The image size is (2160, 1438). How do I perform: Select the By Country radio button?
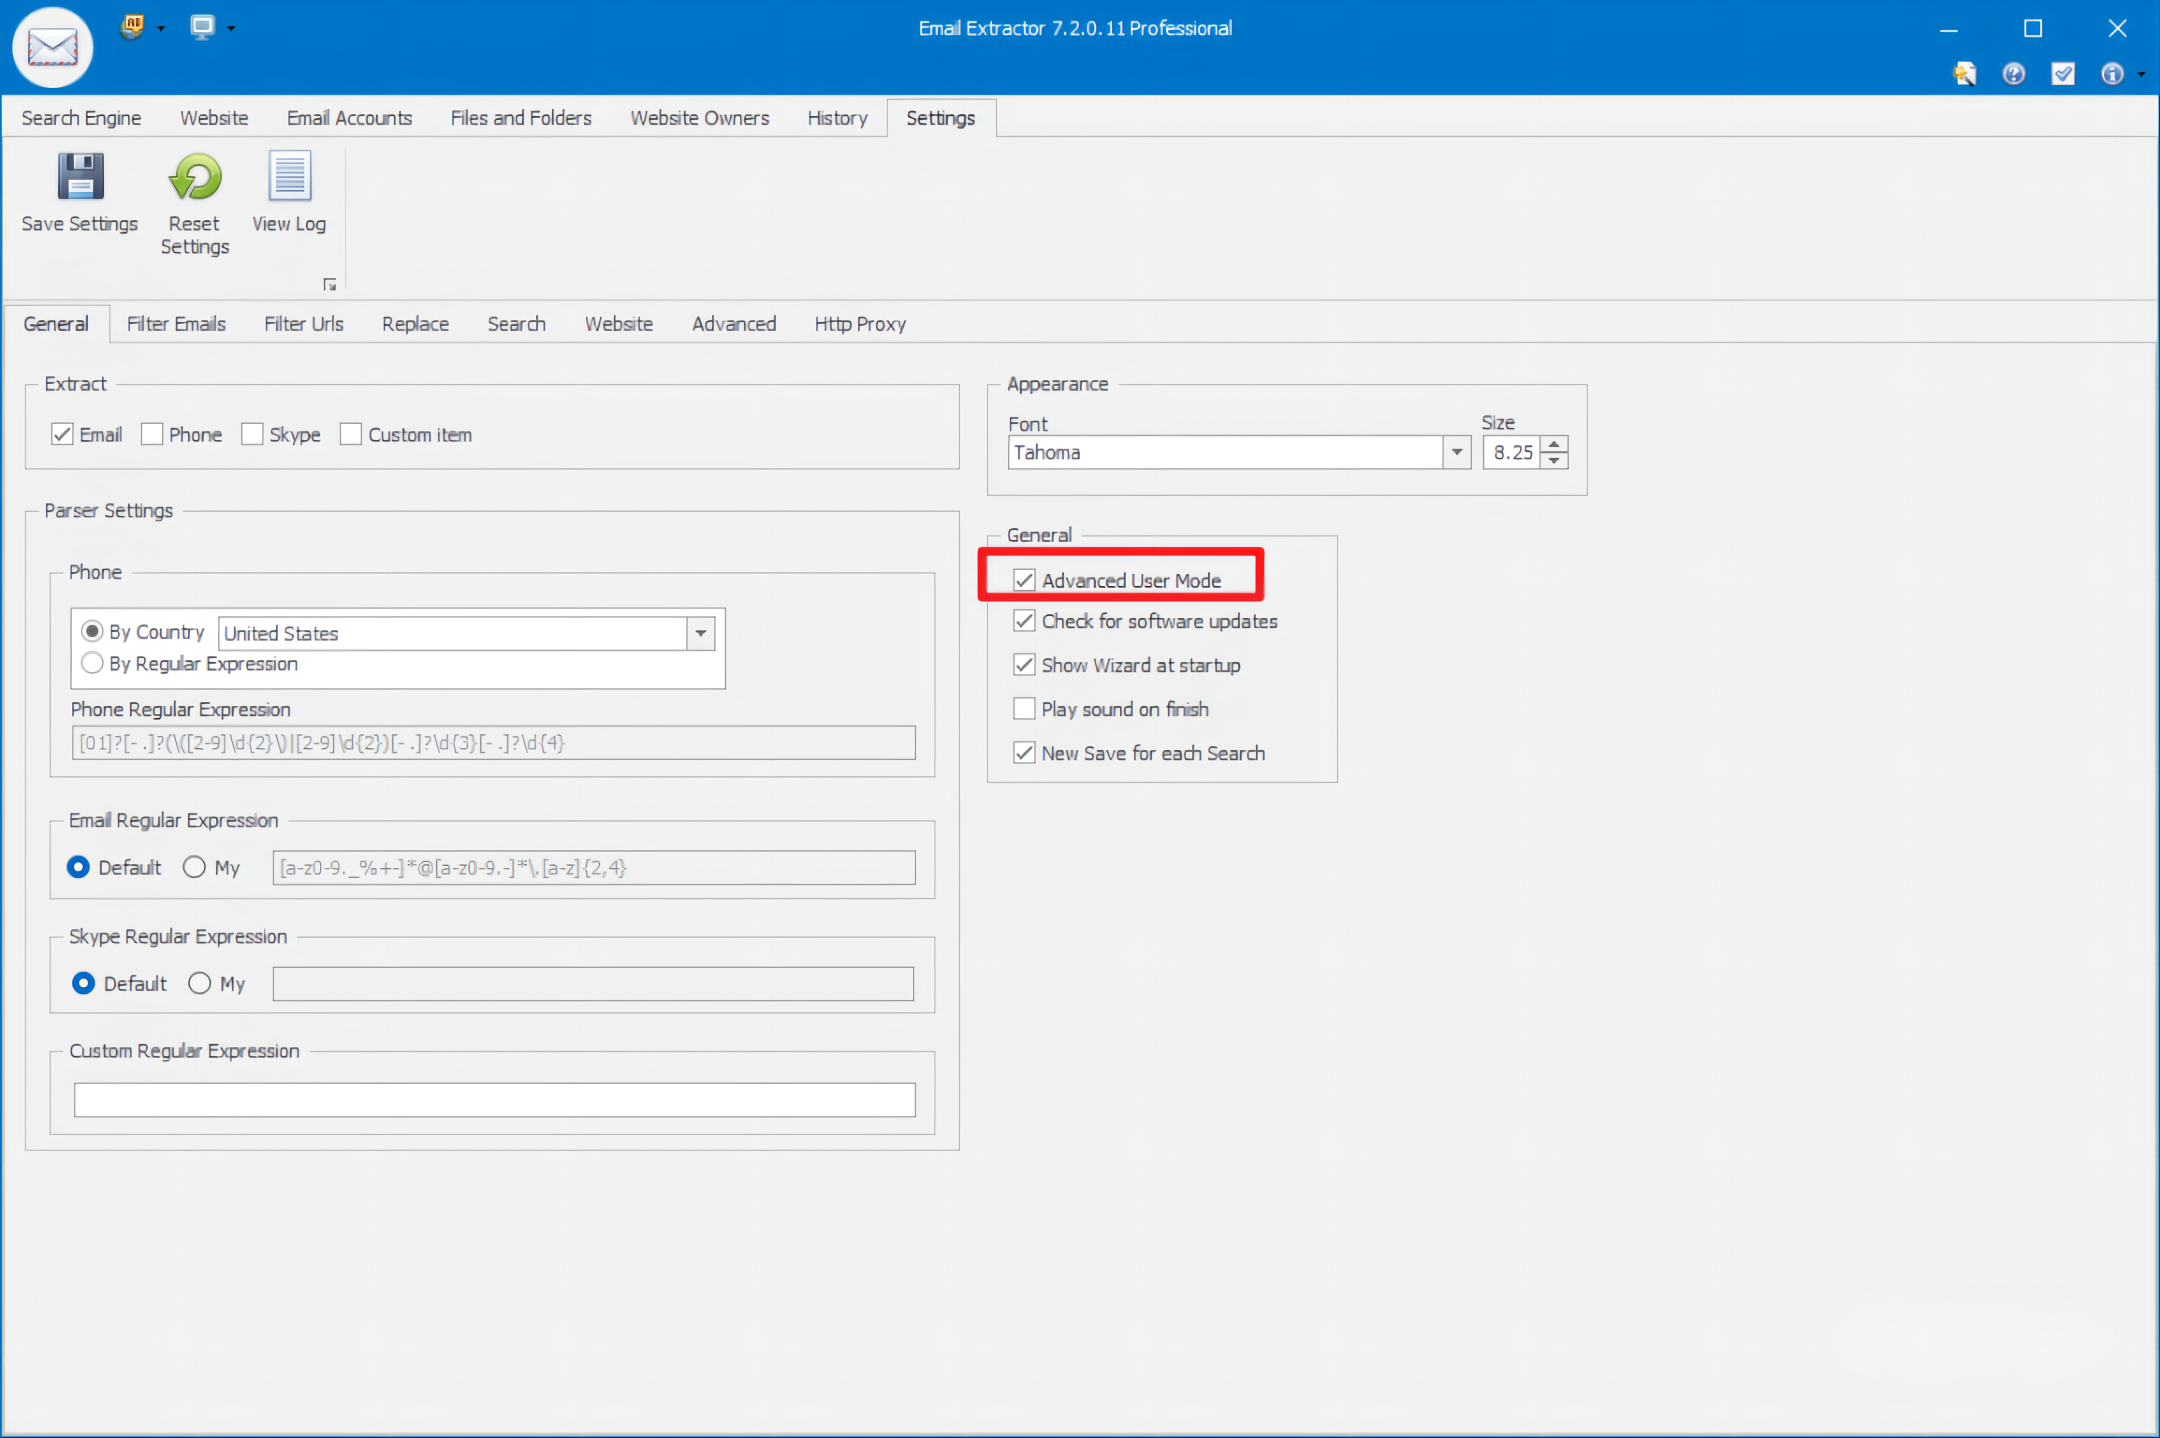(x=92, y=631)
